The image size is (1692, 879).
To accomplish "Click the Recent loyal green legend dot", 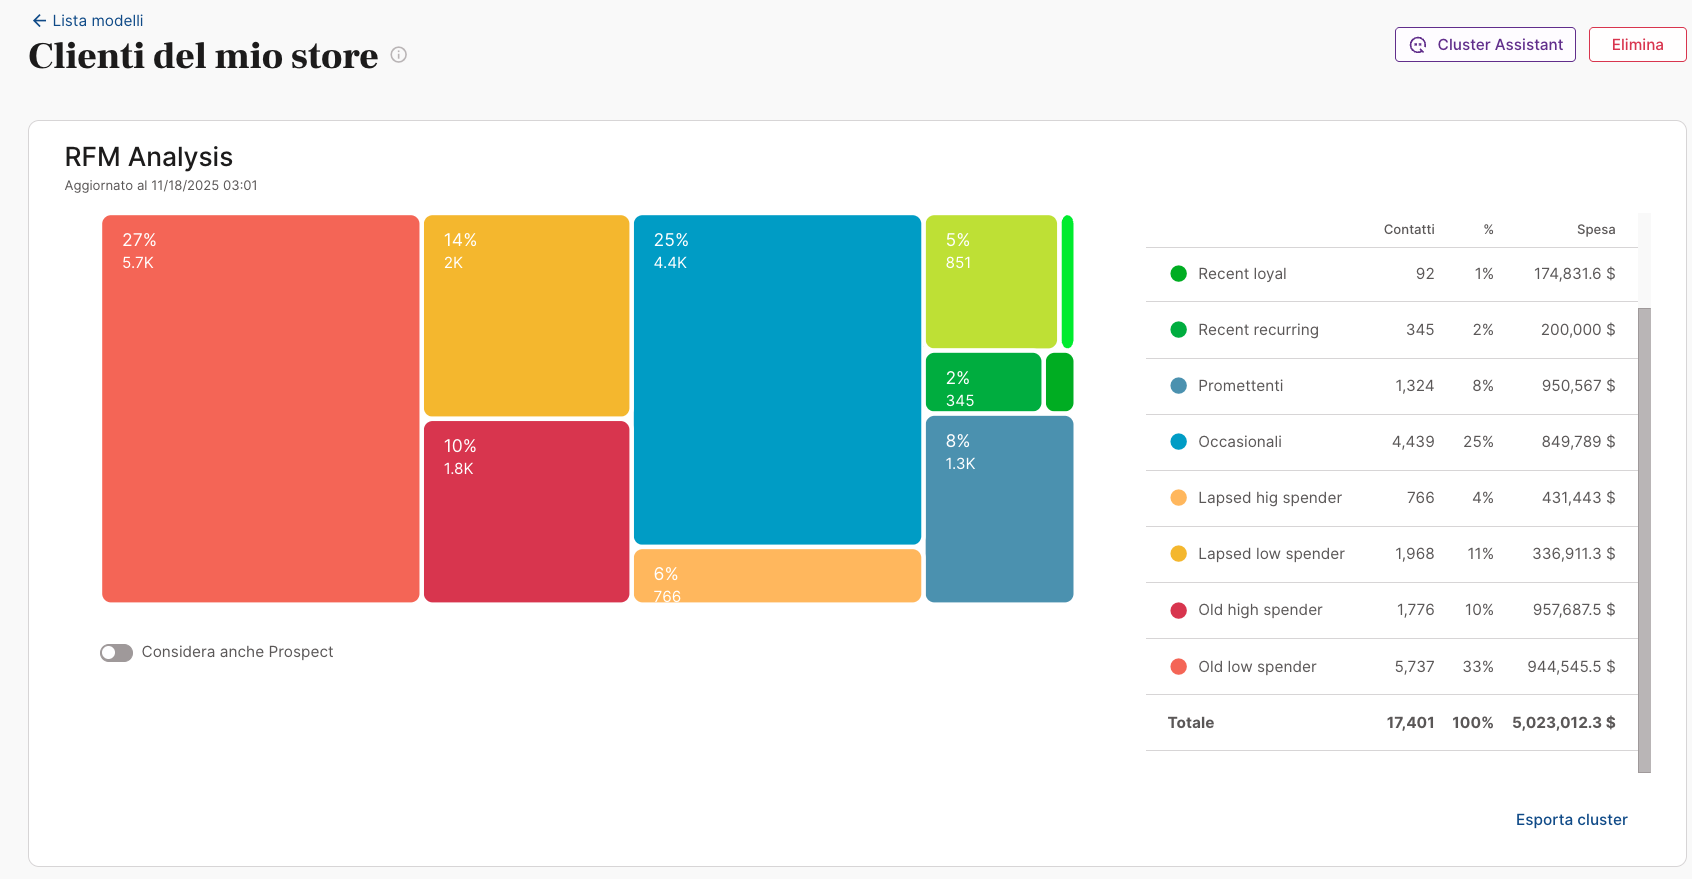I will point(1178,274).
